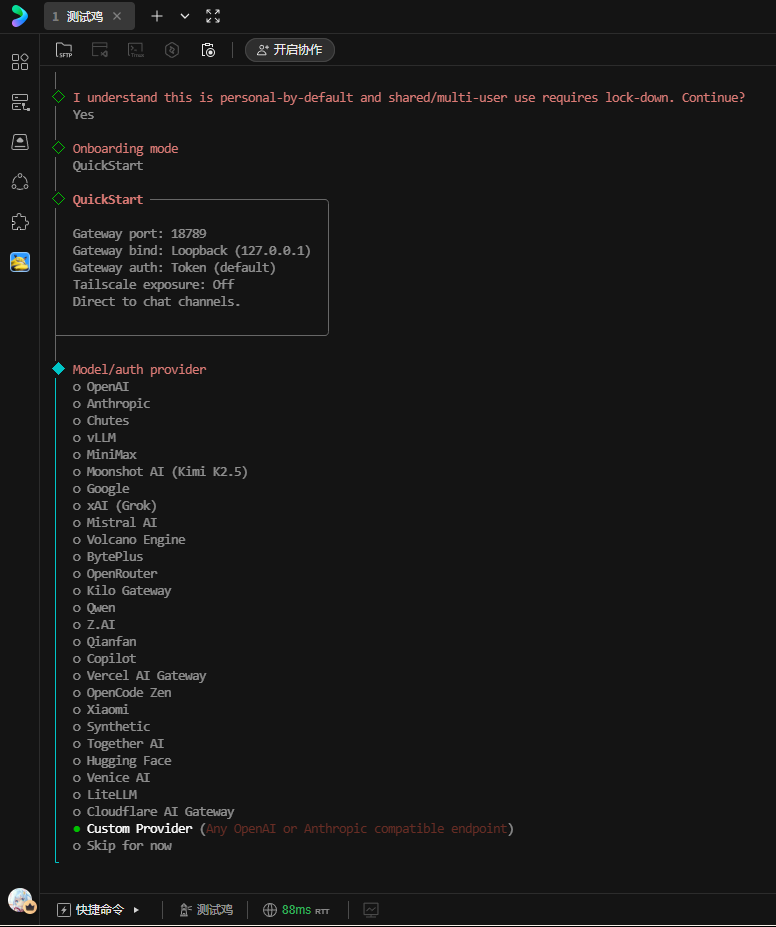Open the tab list dropdown chevron
The image size is (776, 927).
click(185, 16)
